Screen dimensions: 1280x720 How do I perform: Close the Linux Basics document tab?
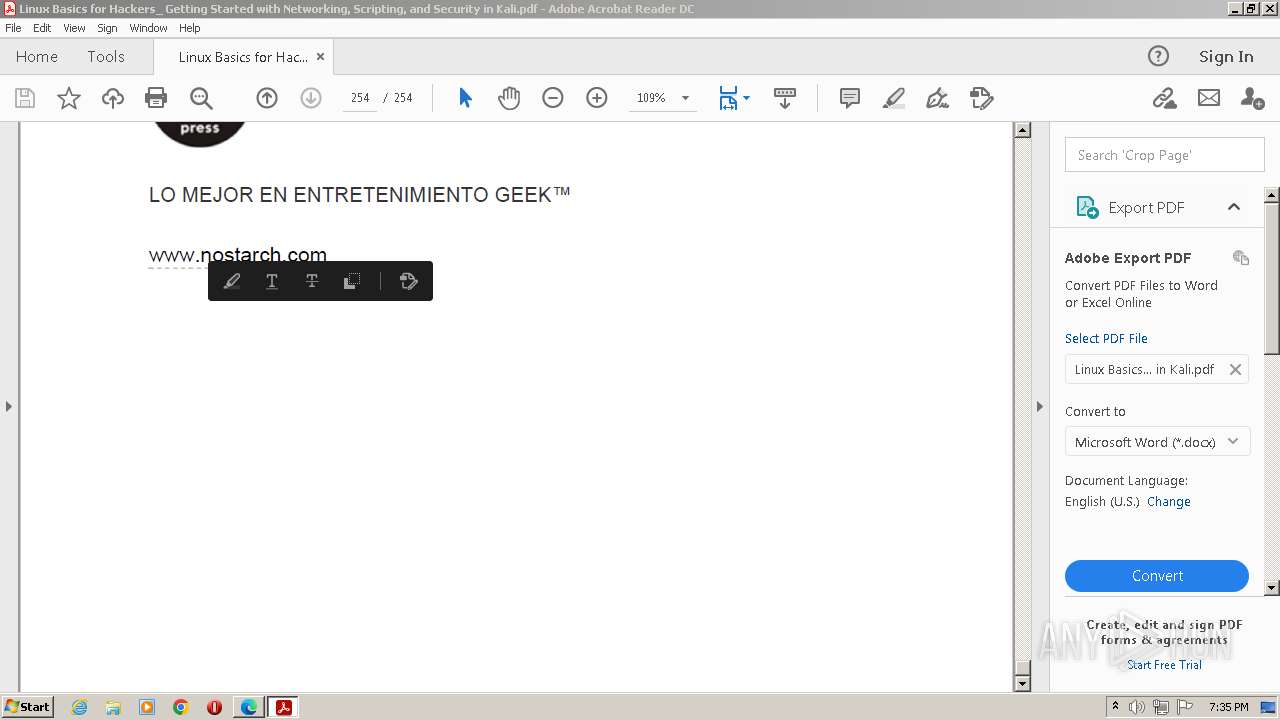321,57
